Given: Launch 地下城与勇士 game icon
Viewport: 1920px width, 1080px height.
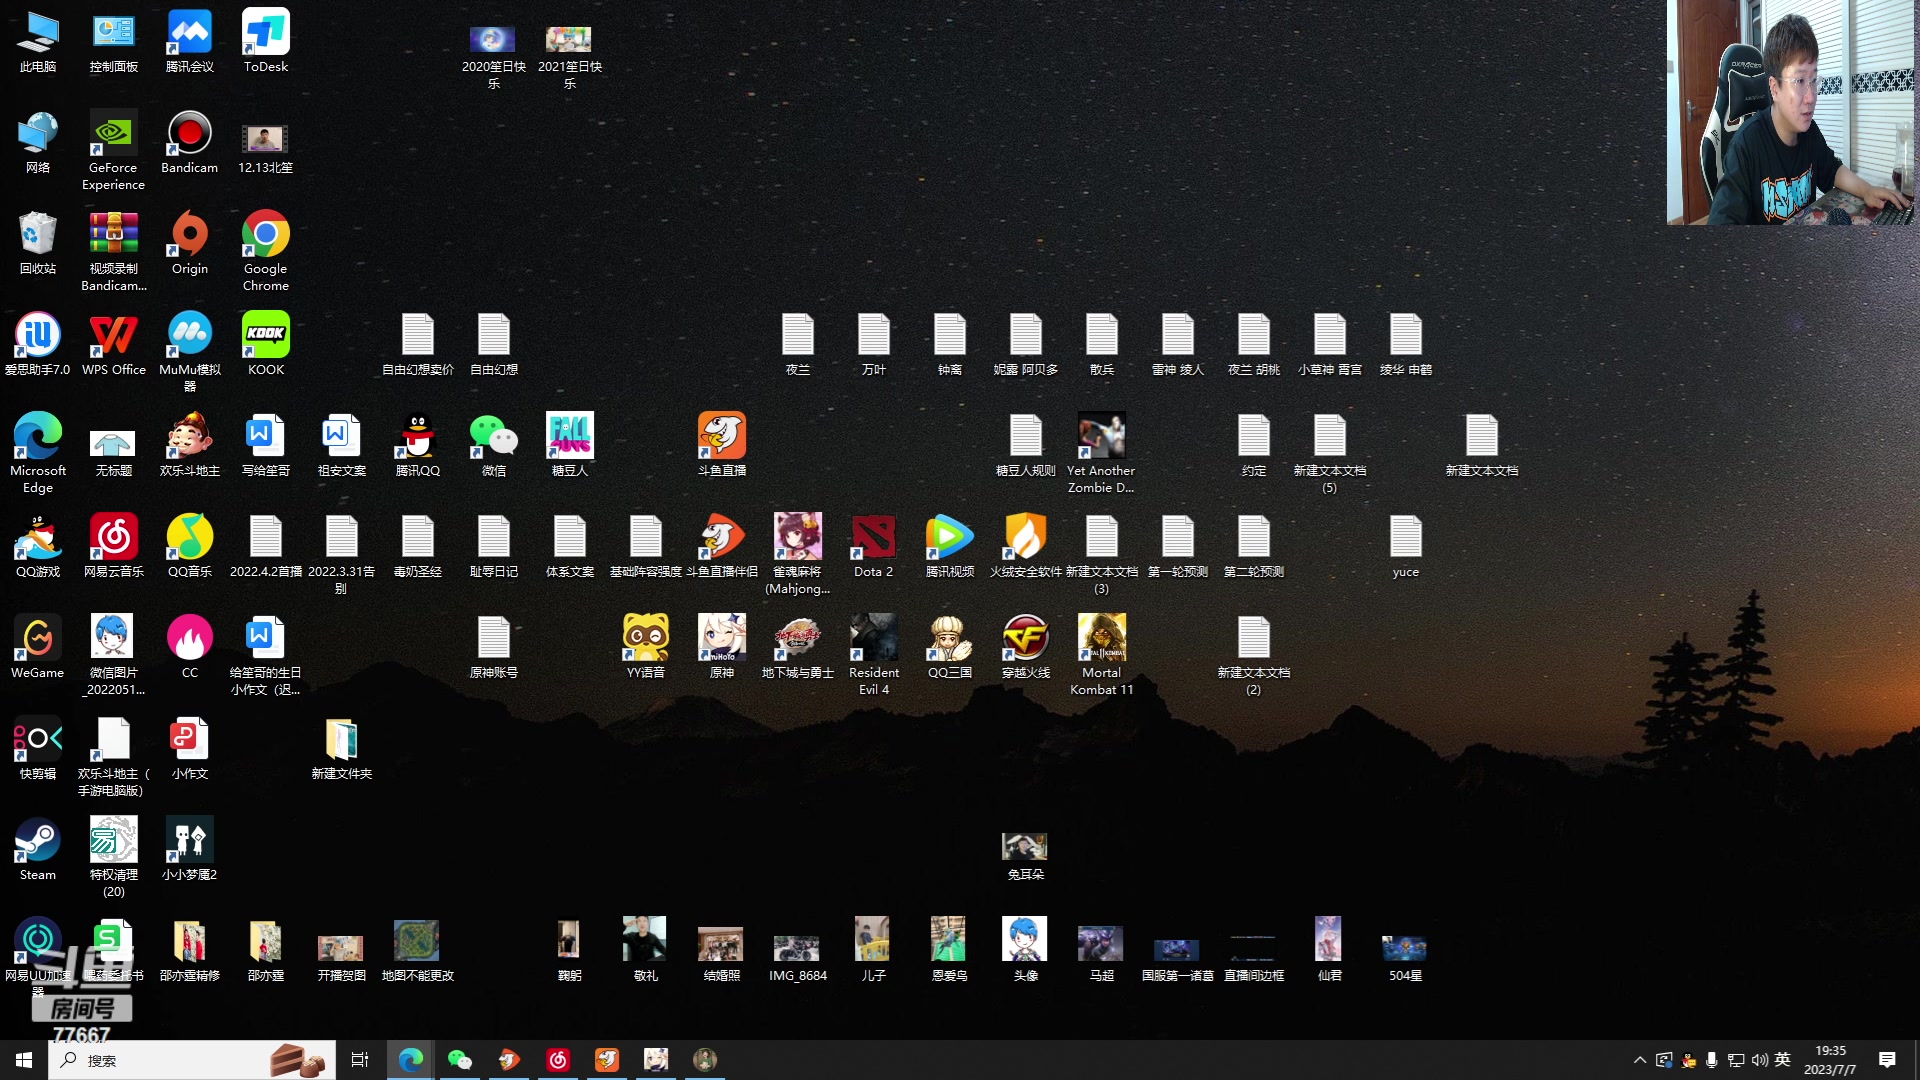Looking at the screenshot, I should [x=798, y=647].
